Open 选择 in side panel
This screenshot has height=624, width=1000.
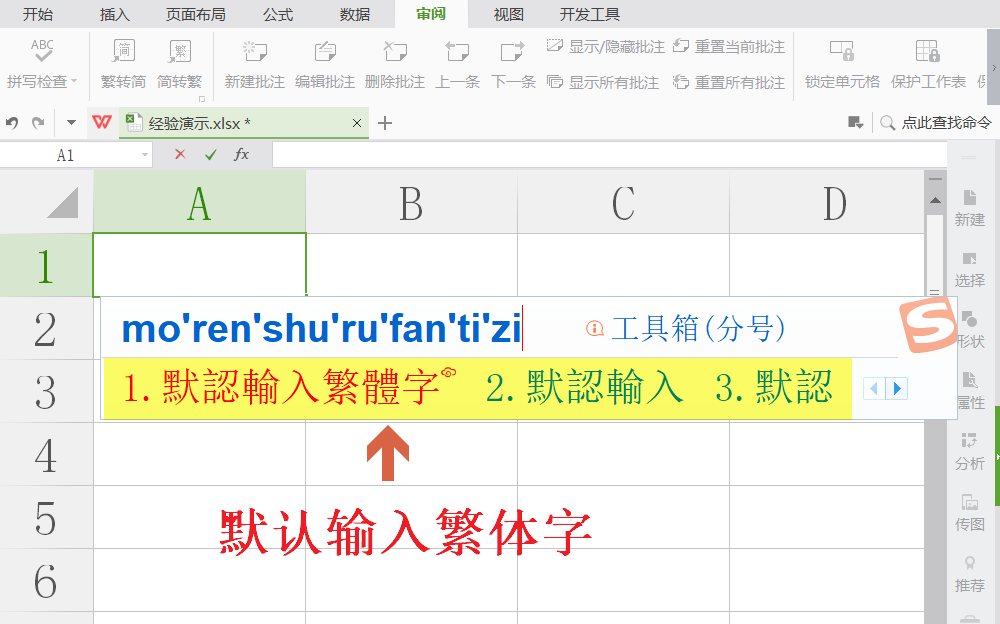(x=969, y=269)
